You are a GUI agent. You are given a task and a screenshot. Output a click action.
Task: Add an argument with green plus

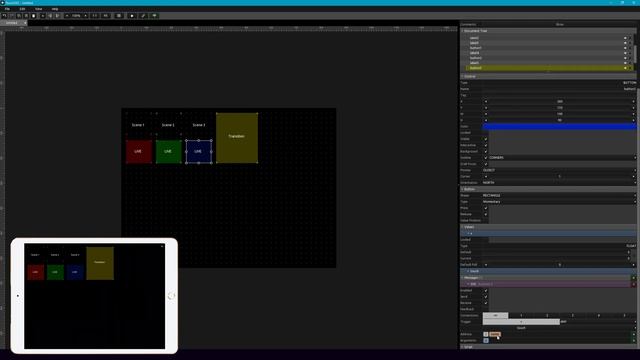tap(633, 340)
